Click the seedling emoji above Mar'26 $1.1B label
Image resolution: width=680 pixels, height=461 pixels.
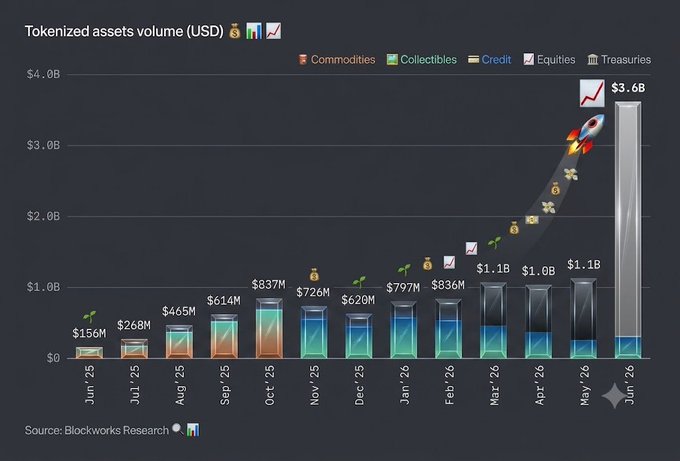(x=494, y=242)
